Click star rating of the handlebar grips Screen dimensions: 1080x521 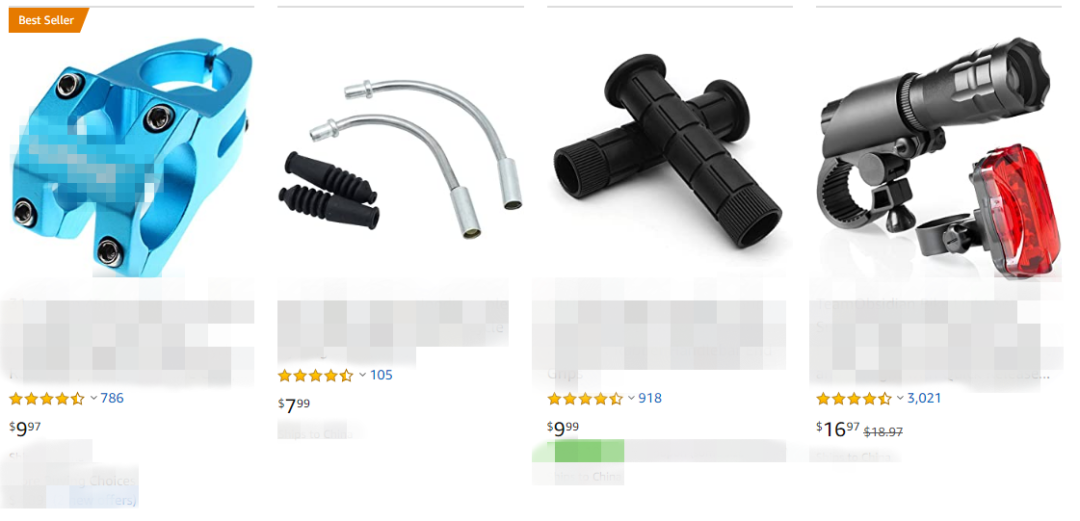click(x=585, y=398)
